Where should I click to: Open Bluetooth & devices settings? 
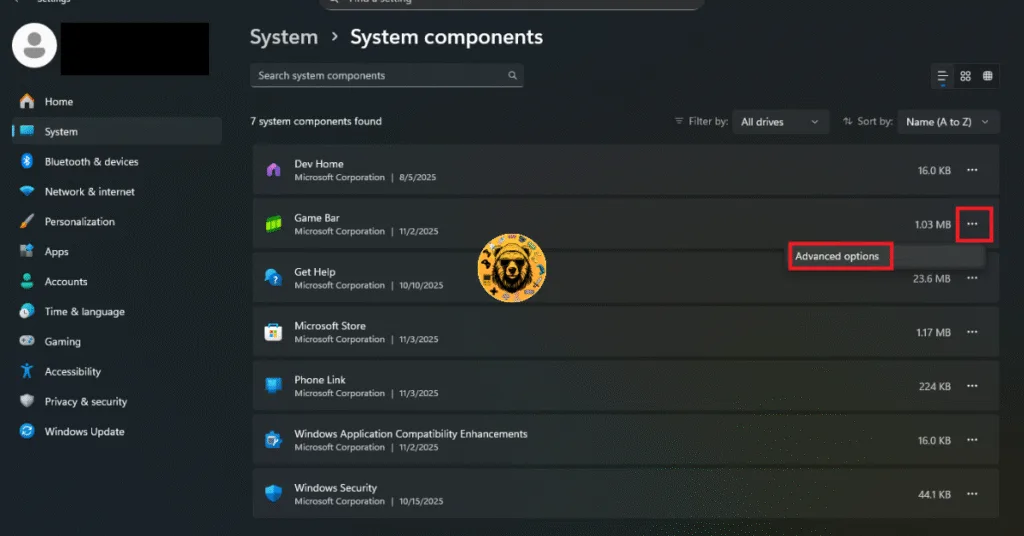click(91, 162)
